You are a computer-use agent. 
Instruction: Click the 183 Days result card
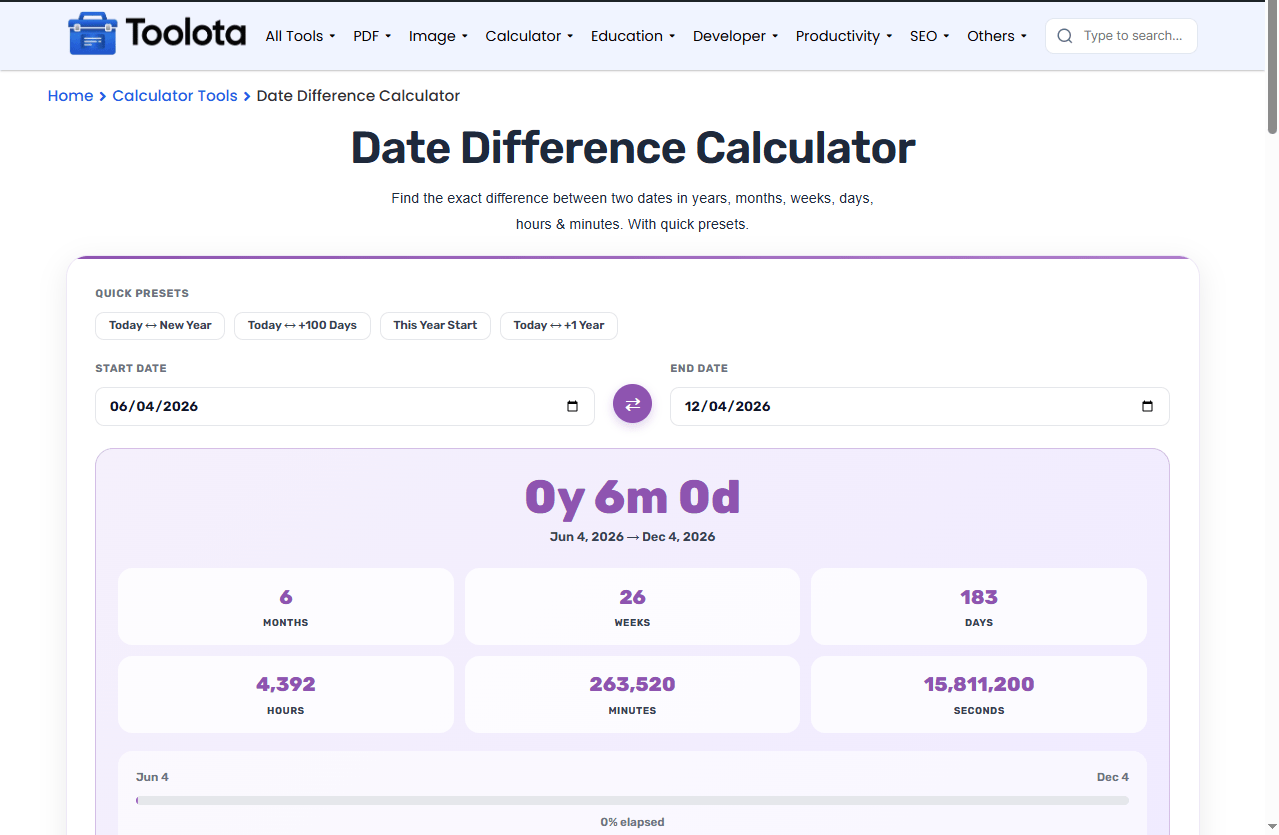pyautogui.click(x=979, y=607)
